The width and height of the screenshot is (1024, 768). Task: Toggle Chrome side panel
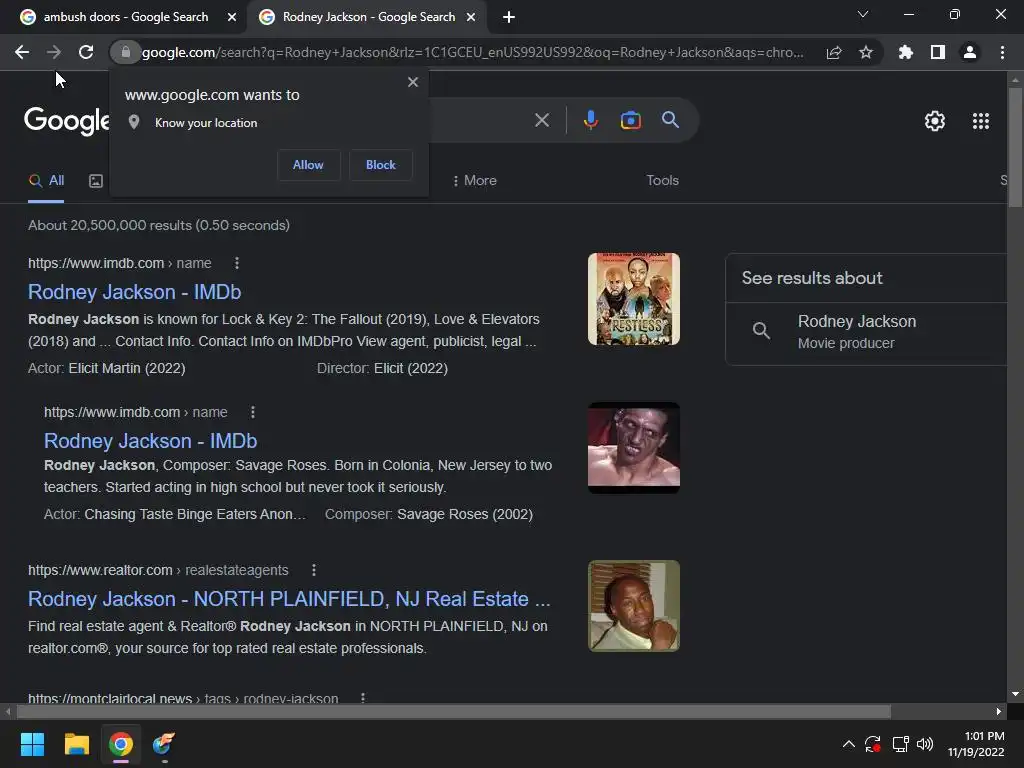point(938,52)
